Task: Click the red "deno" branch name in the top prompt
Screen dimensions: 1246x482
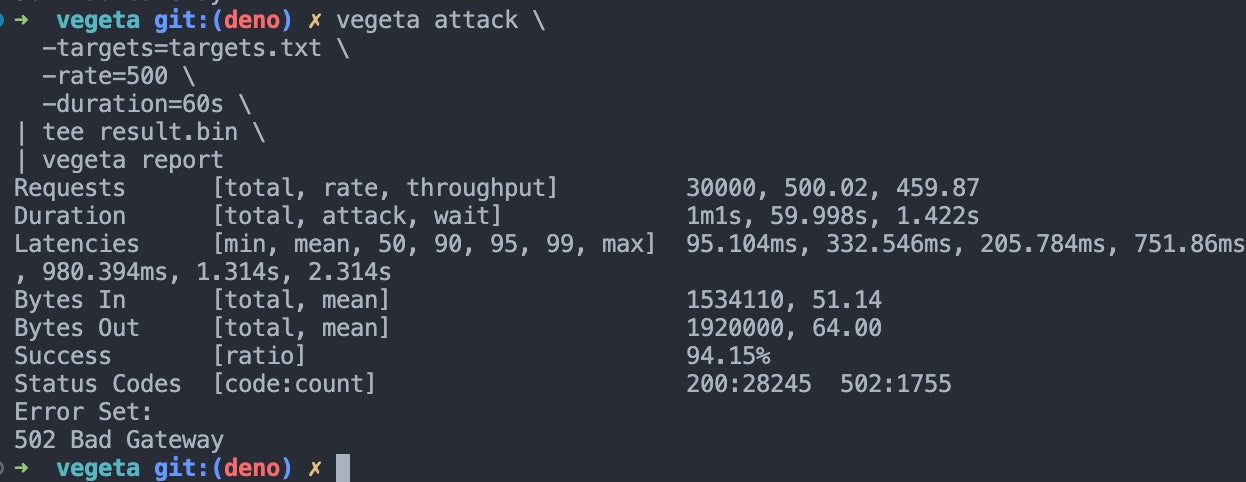Action: point(252,20)
